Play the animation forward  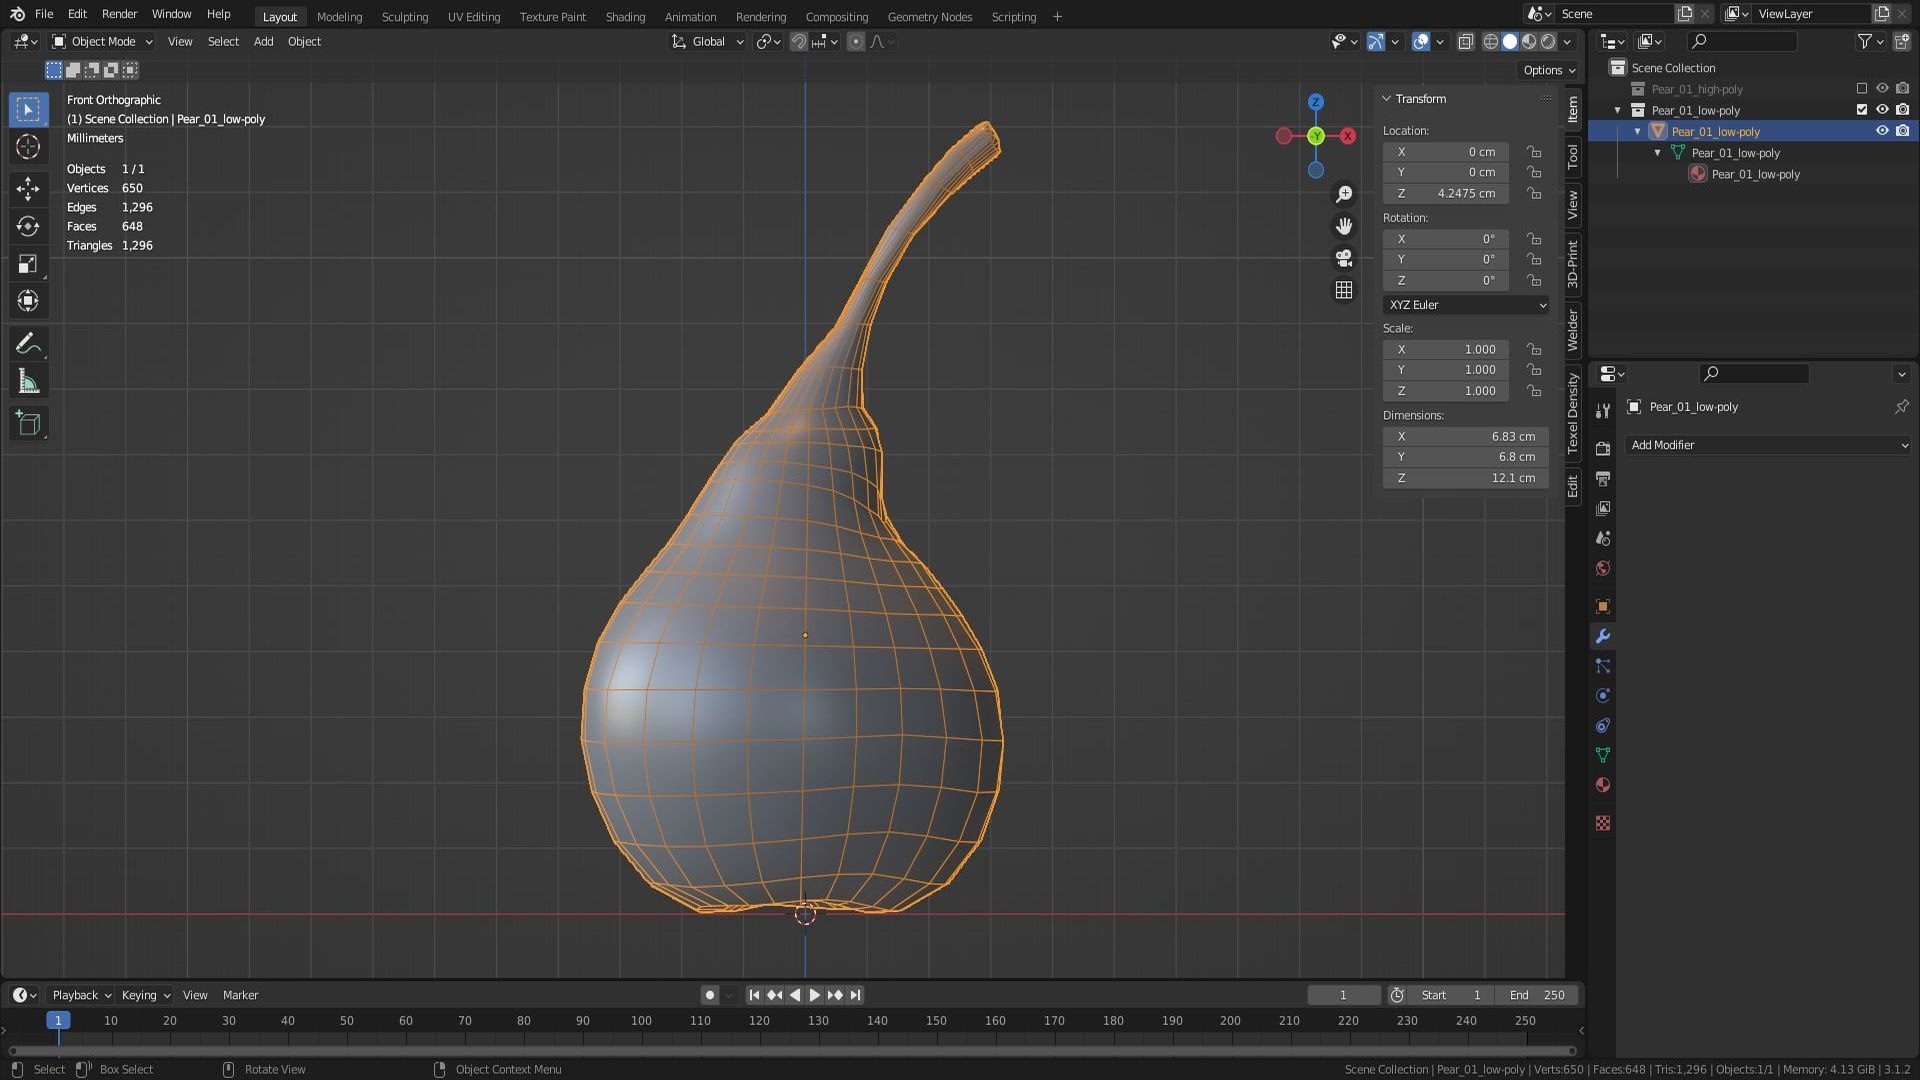[x=814, y=995]
